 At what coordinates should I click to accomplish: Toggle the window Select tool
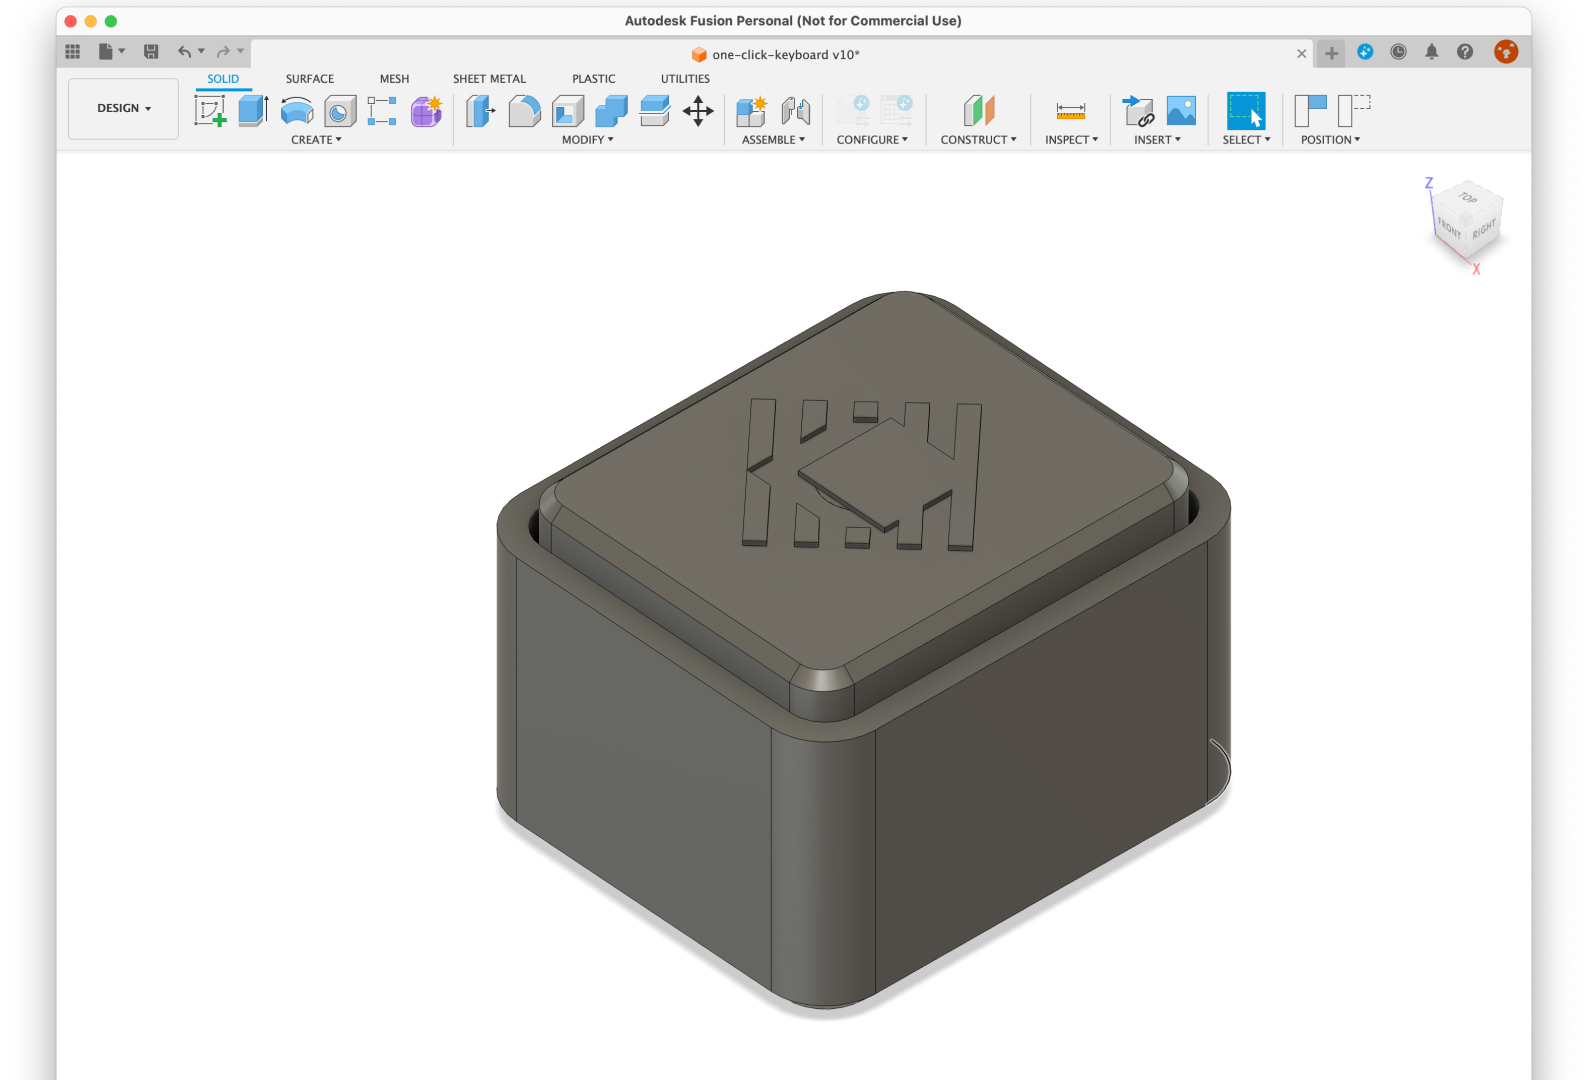pos(1245,111)
